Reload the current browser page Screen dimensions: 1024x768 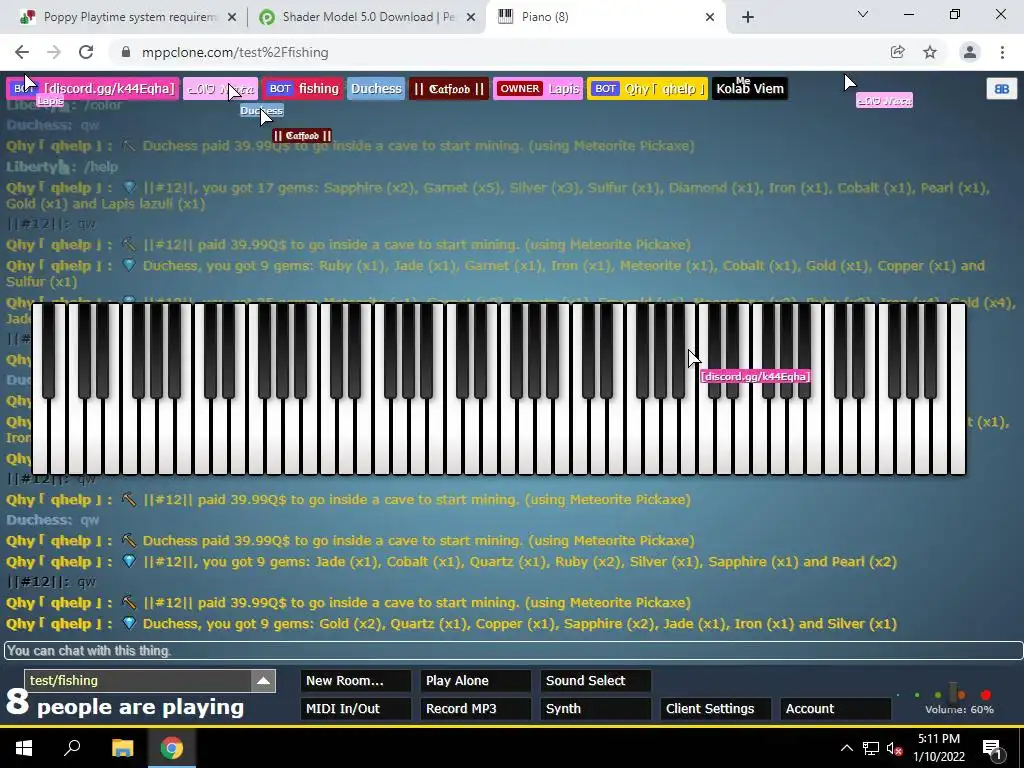coord(86,52)
